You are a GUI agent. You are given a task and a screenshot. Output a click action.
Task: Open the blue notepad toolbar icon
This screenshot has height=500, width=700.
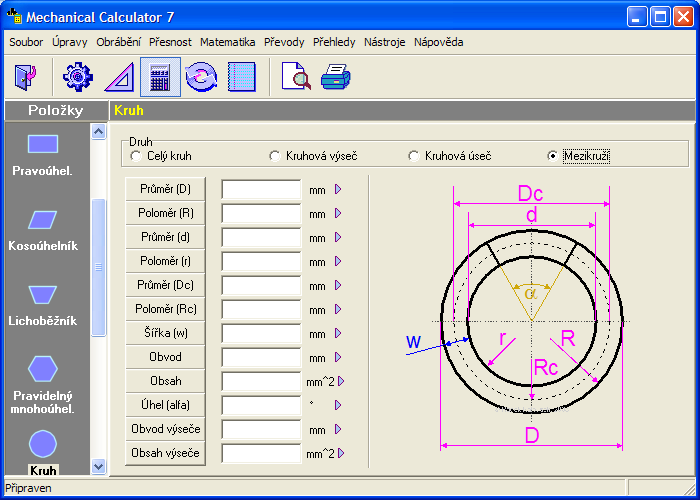click(x=242, y=77)
